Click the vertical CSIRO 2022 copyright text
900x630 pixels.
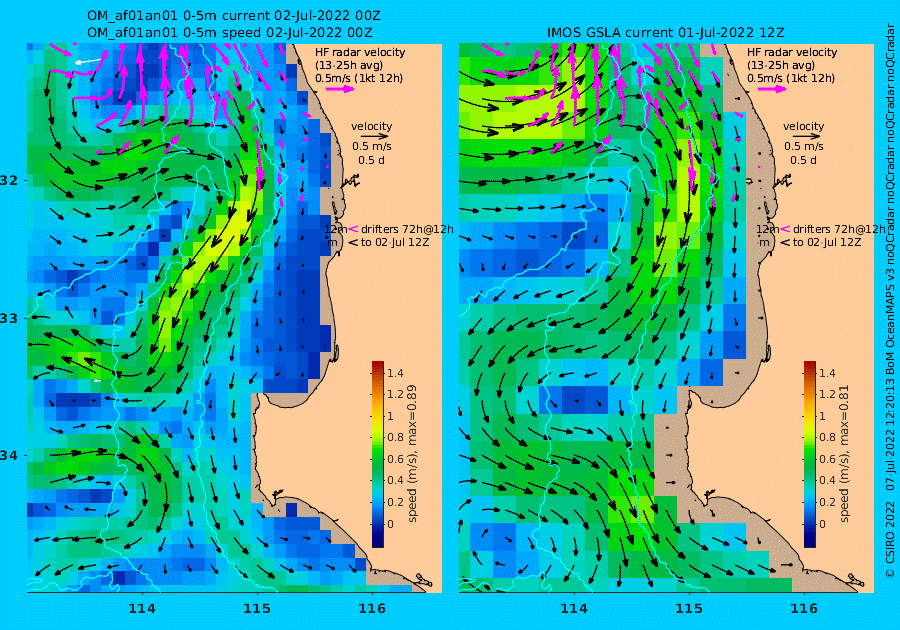point(890,301)
